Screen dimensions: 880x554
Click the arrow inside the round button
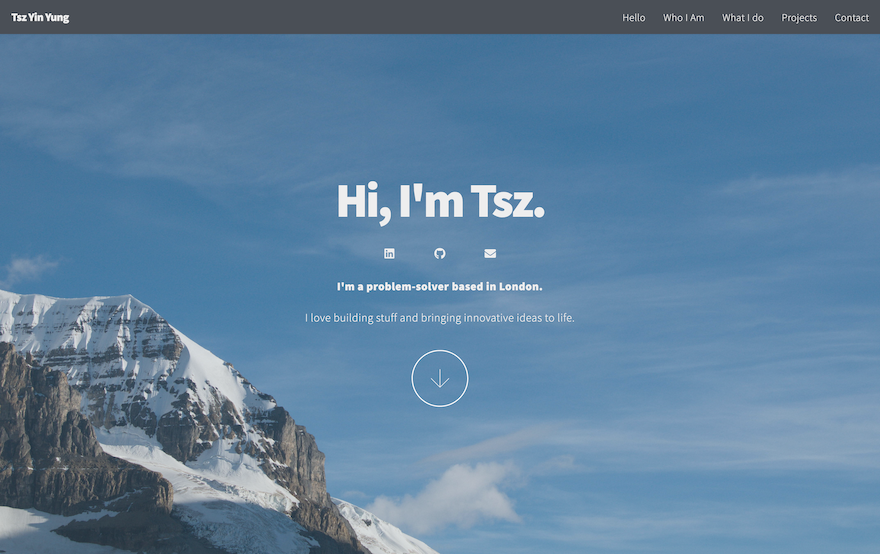click(x=439, y=378)
